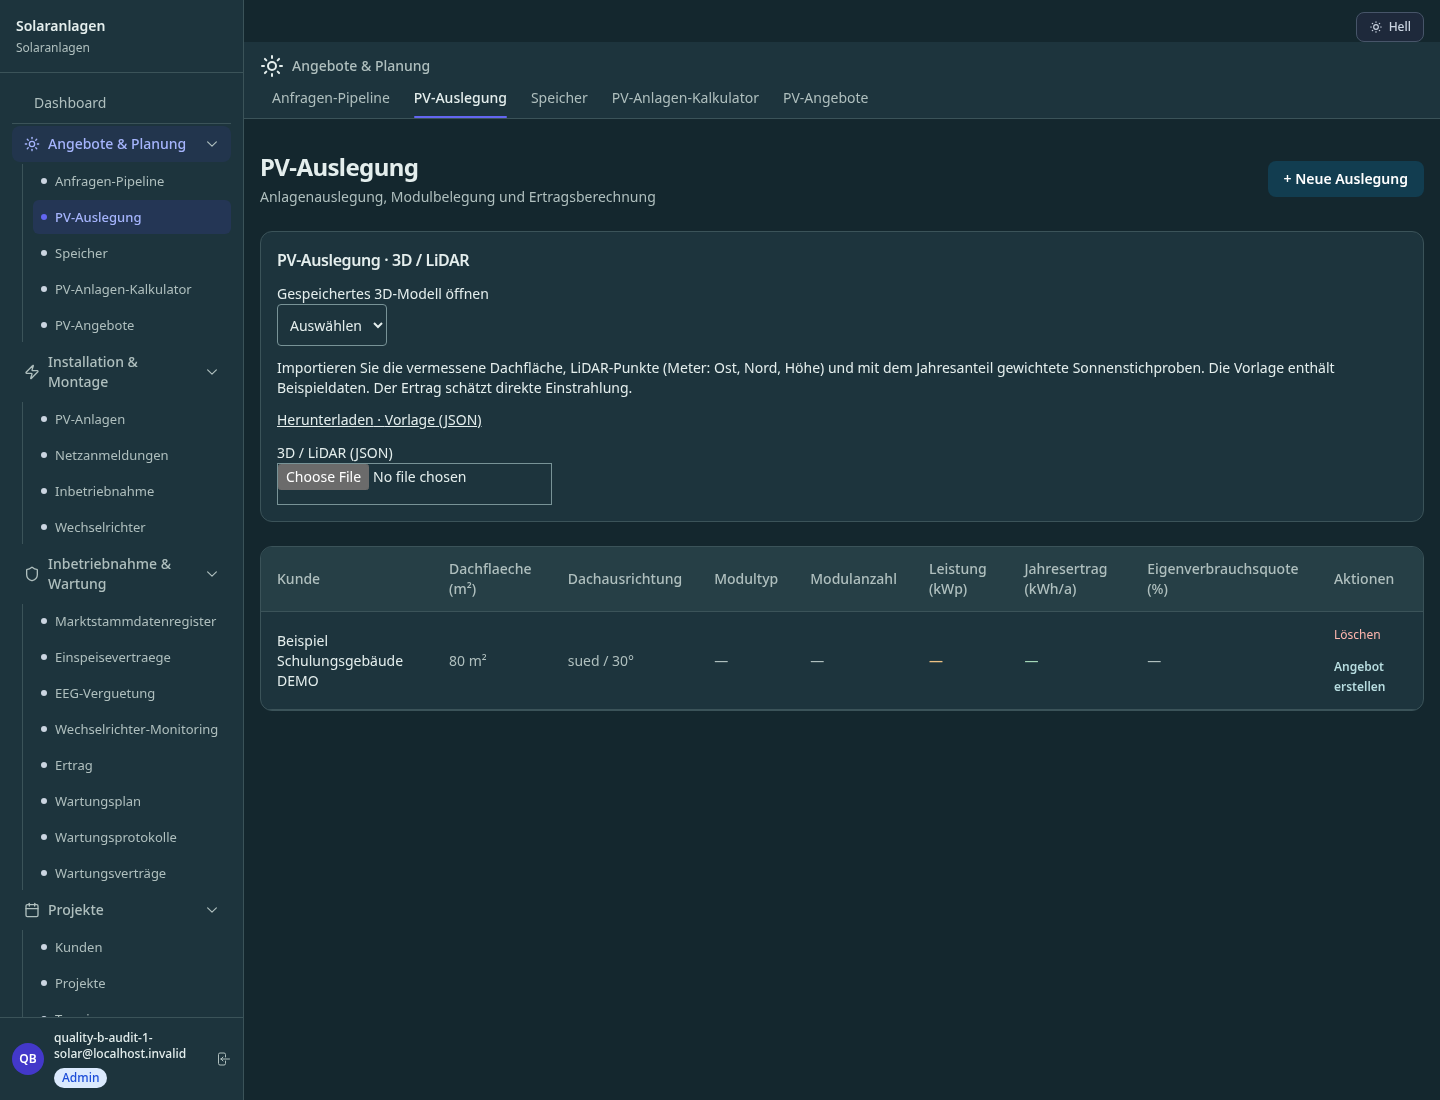
Task: Collapse the Installation & Montage chevron
Action: (x=212, y=372)
